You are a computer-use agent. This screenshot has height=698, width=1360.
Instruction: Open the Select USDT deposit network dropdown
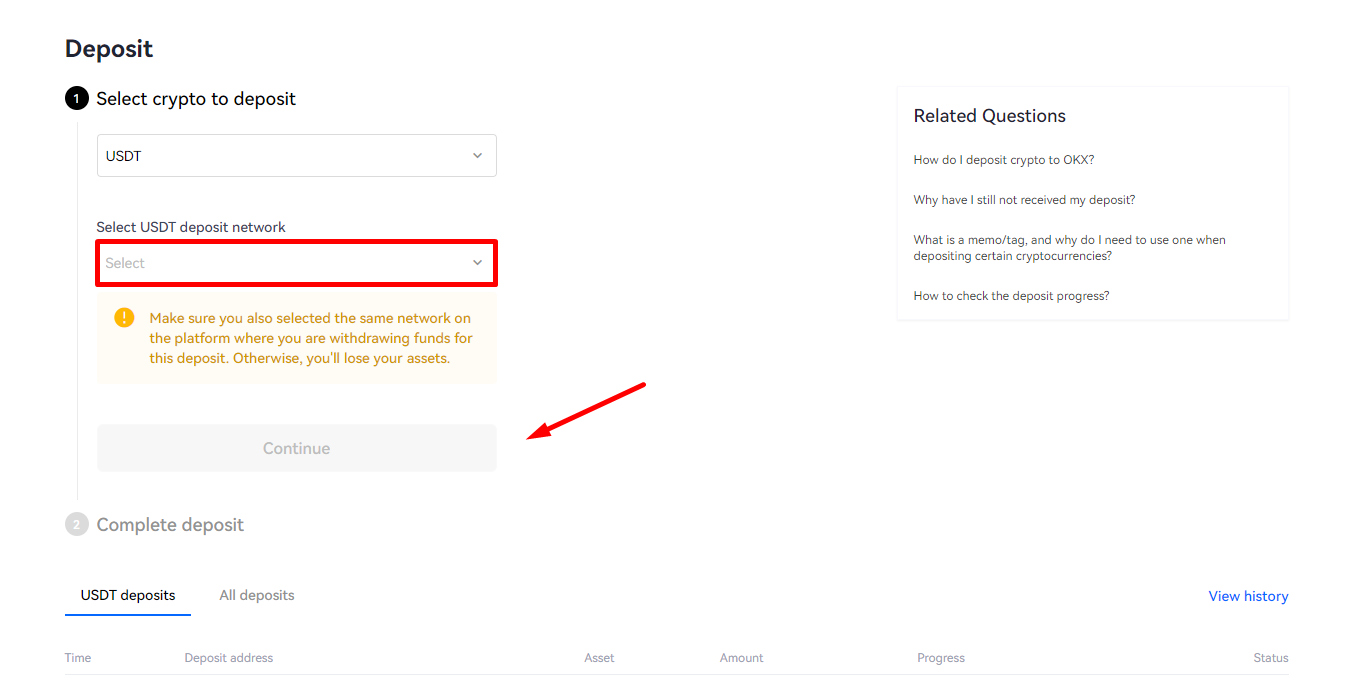pyautogui.click(x=296, y=263)
